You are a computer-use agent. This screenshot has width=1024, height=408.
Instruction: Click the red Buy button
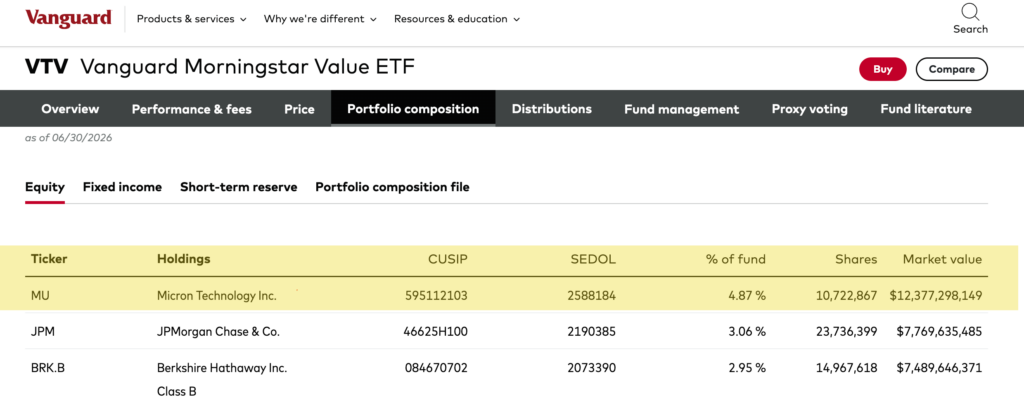(883, 69)
